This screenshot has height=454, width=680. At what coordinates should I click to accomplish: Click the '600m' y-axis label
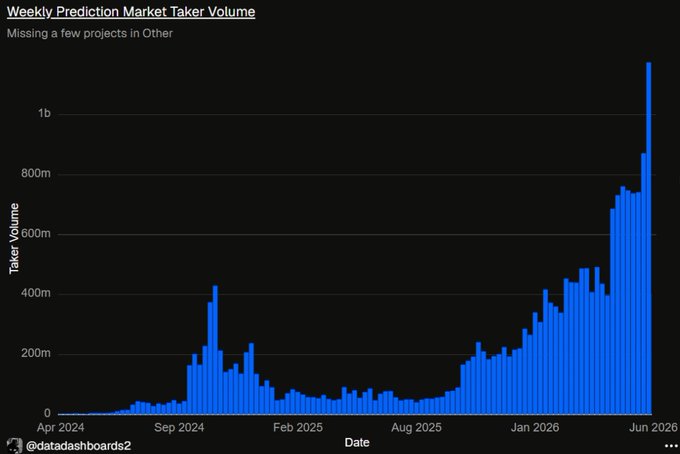click(x=36, y=233)
